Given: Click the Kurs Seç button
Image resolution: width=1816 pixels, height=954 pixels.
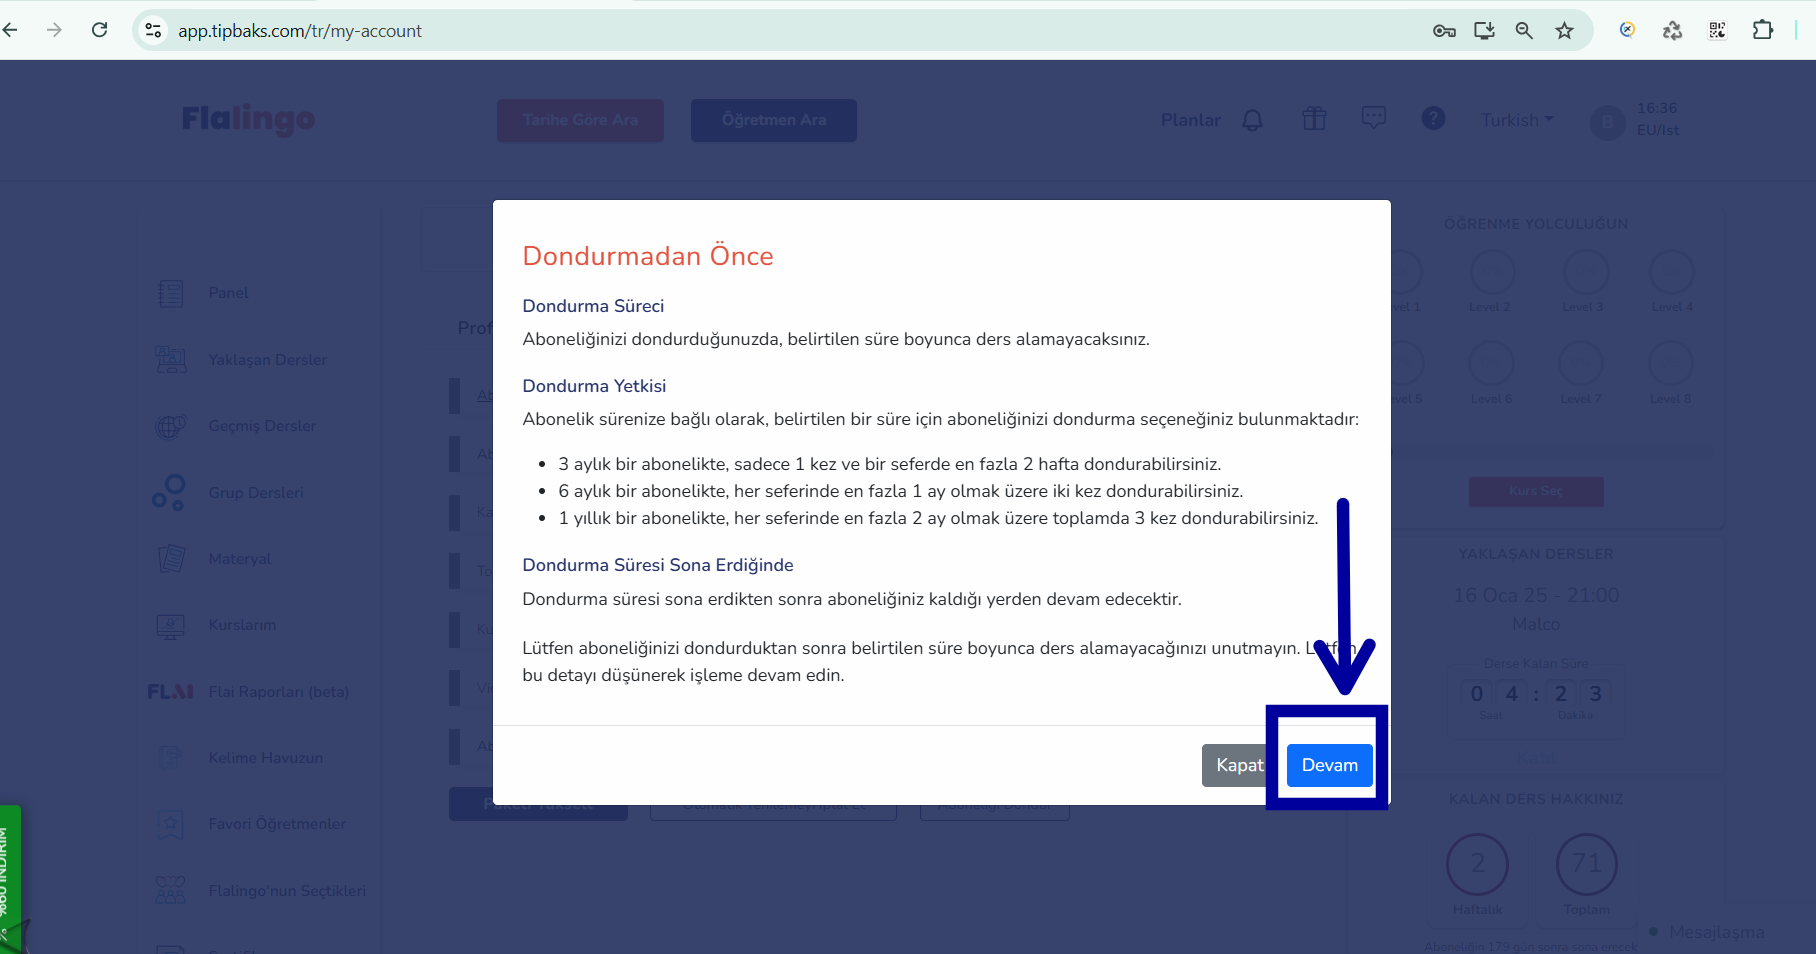Looking at the screenshot, I should click(1536, 491).
